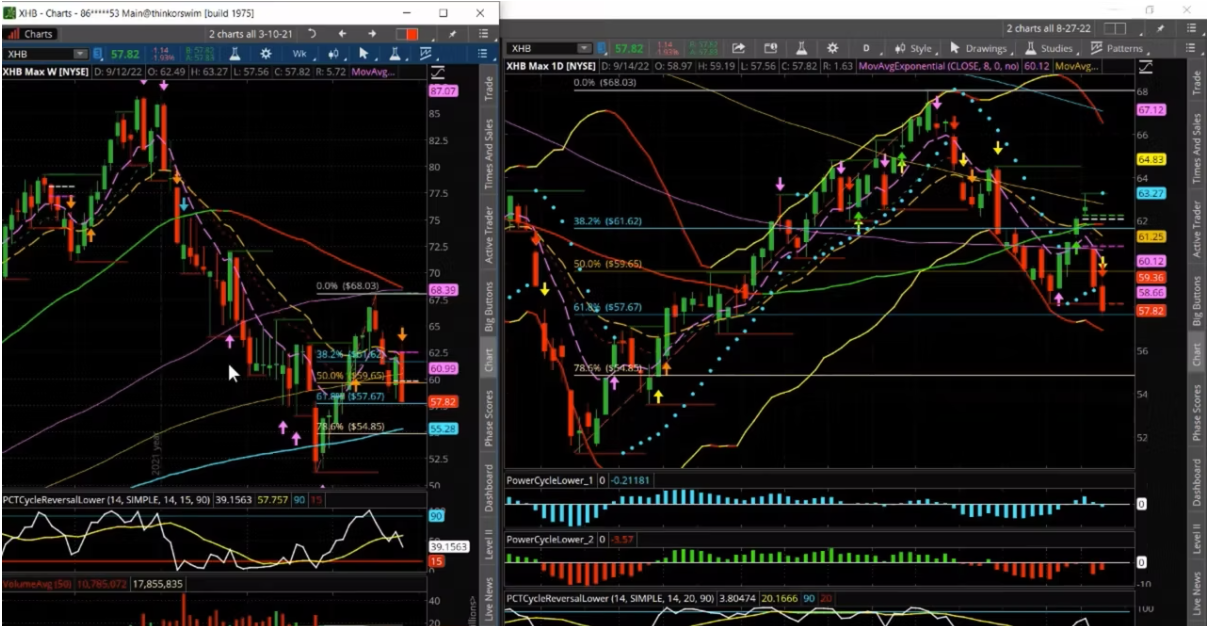The width and height of the screenshot is (1208, 626).
Task: Open Big Buttons tab in left window
Action: (489, 305)
